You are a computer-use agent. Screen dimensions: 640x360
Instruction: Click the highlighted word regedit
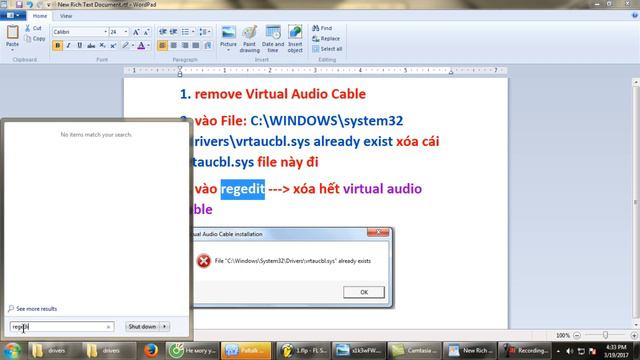coord(242,189)
